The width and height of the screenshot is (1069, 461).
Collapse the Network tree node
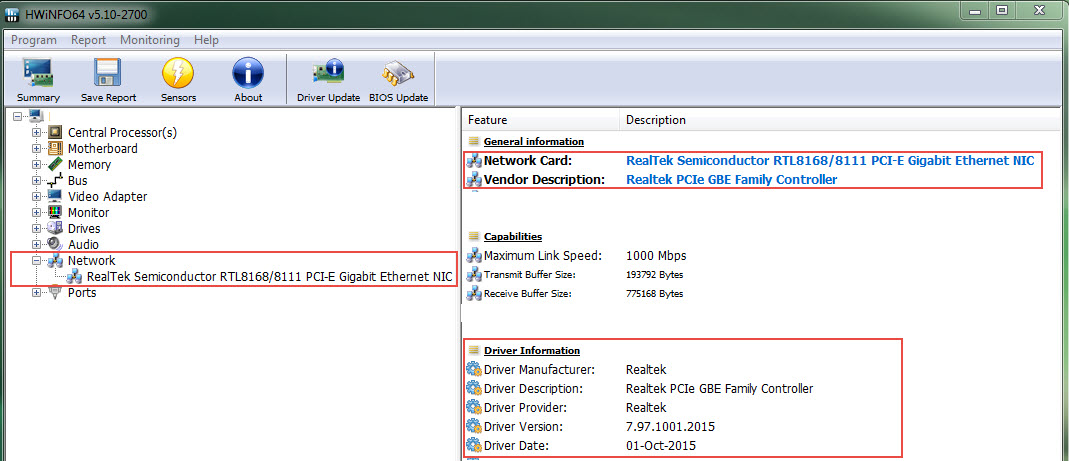[37, 260]
